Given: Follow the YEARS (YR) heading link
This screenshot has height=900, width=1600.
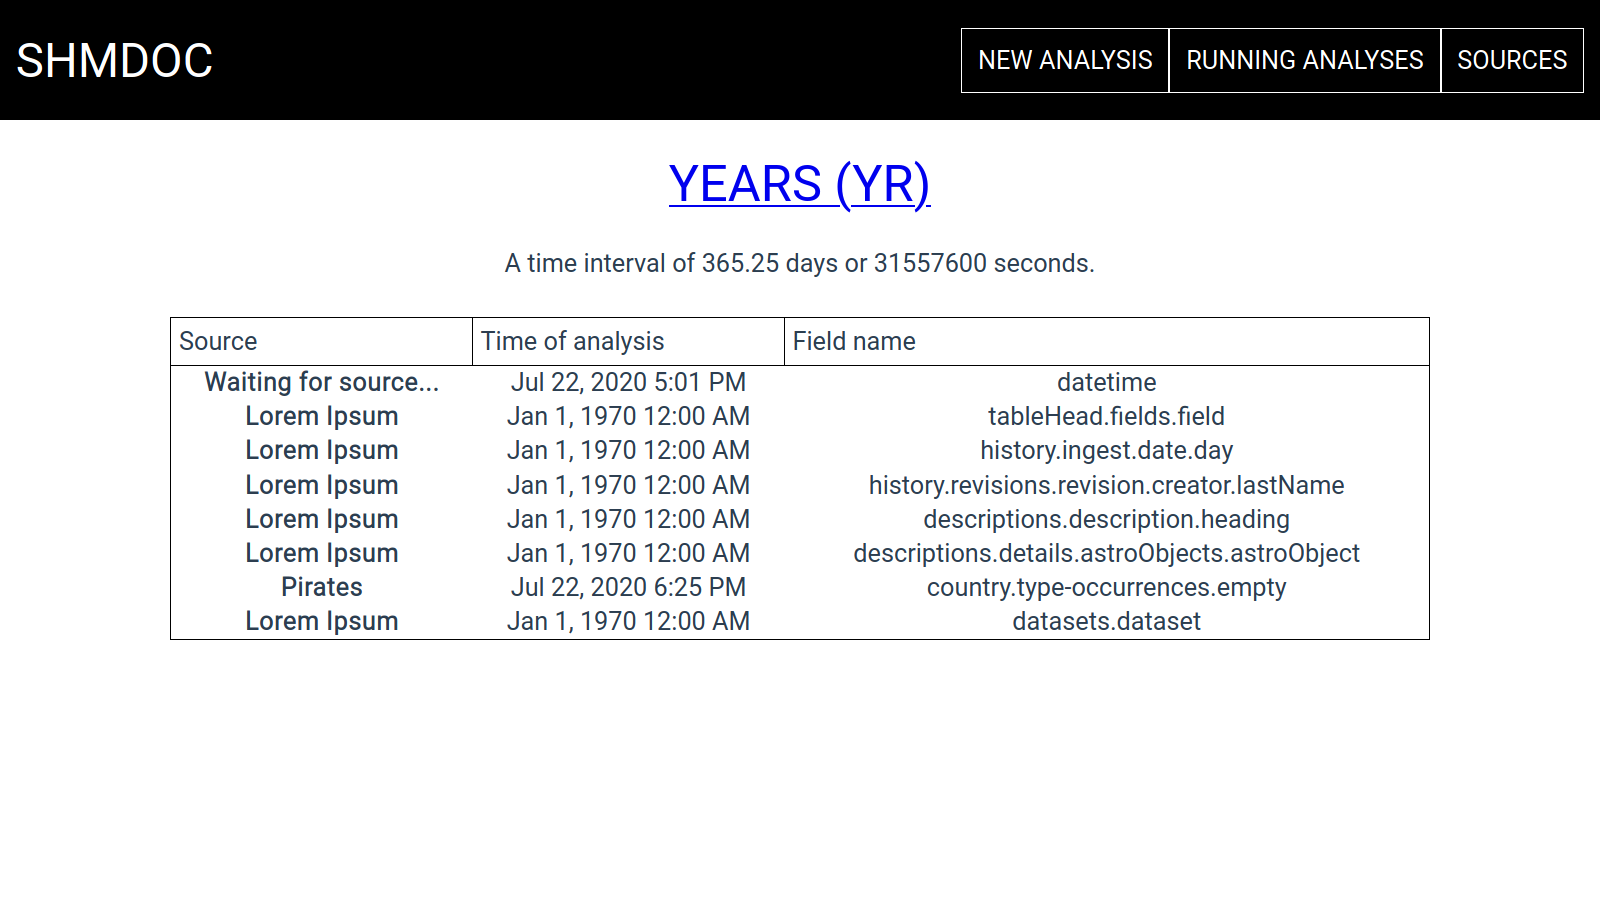Looking at the screenshot, I should tap(799, 185).
